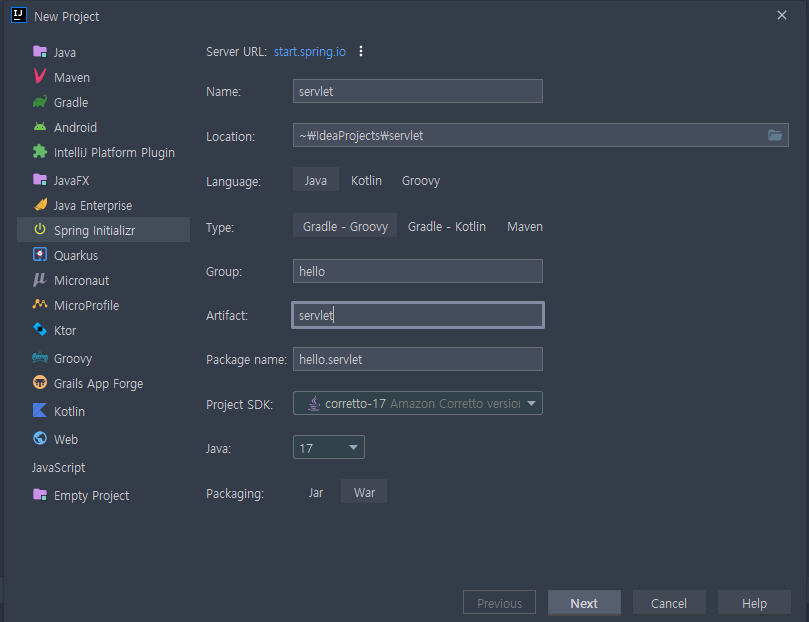Open the folder browse icon in Location field
809x622 pixels.
coord(774,135)
